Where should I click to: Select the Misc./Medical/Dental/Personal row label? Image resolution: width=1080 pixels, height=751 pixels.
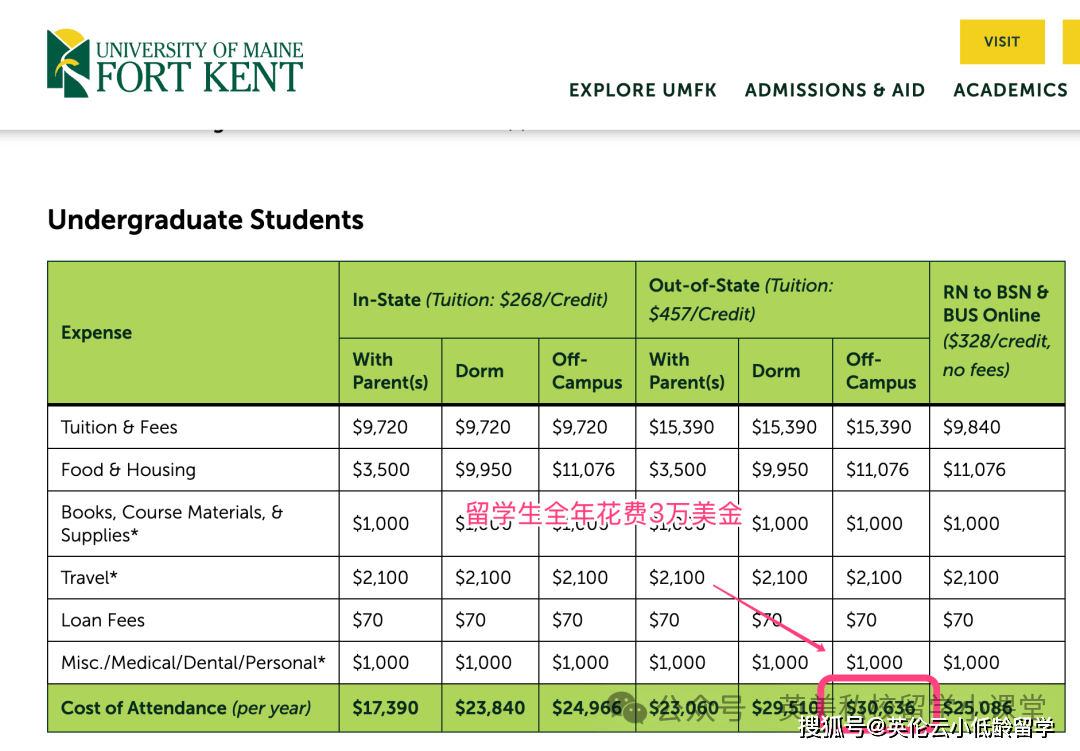(x=193, y=662)
